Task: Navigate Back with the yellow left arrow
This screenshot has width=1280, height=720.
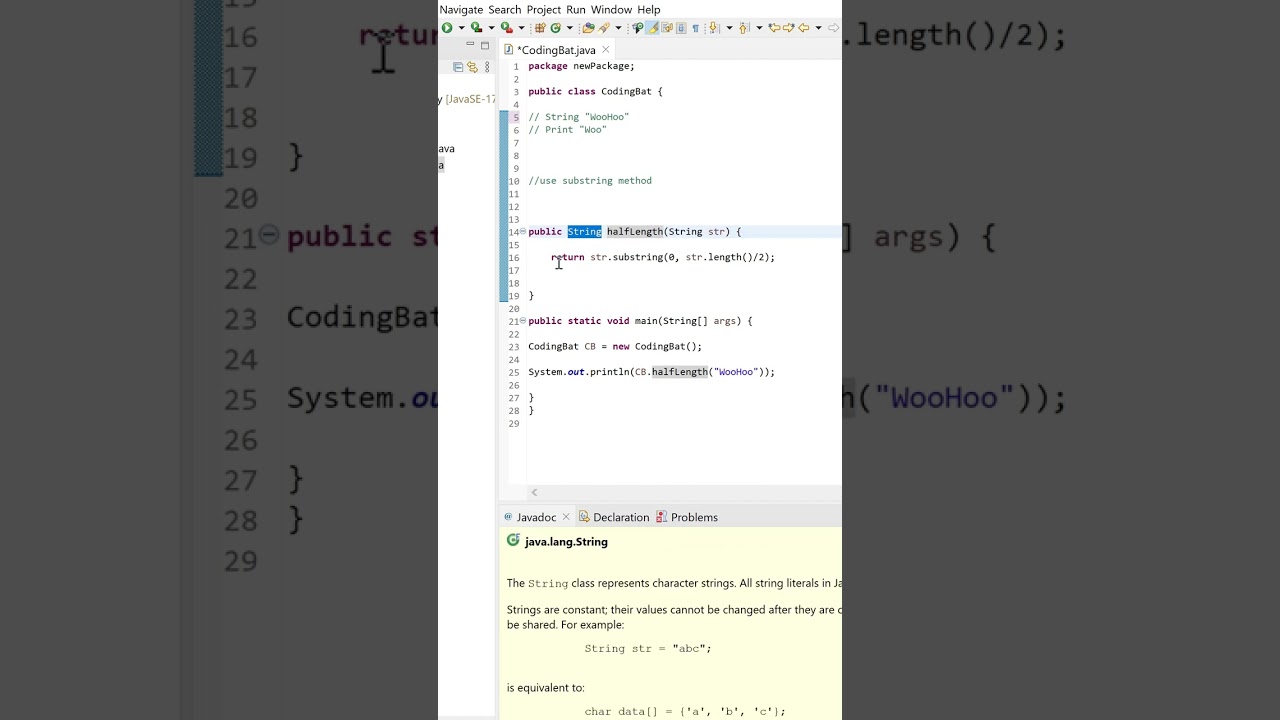Action: [x=803, y=28]
